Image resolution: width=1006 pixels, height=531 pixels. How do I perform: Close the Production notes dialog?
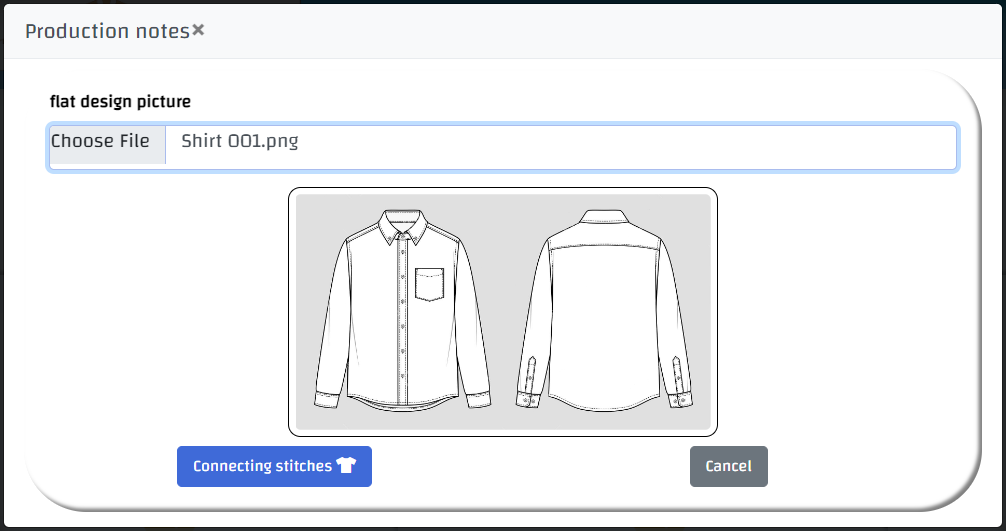pyautogui.click(x=198, y=30)
